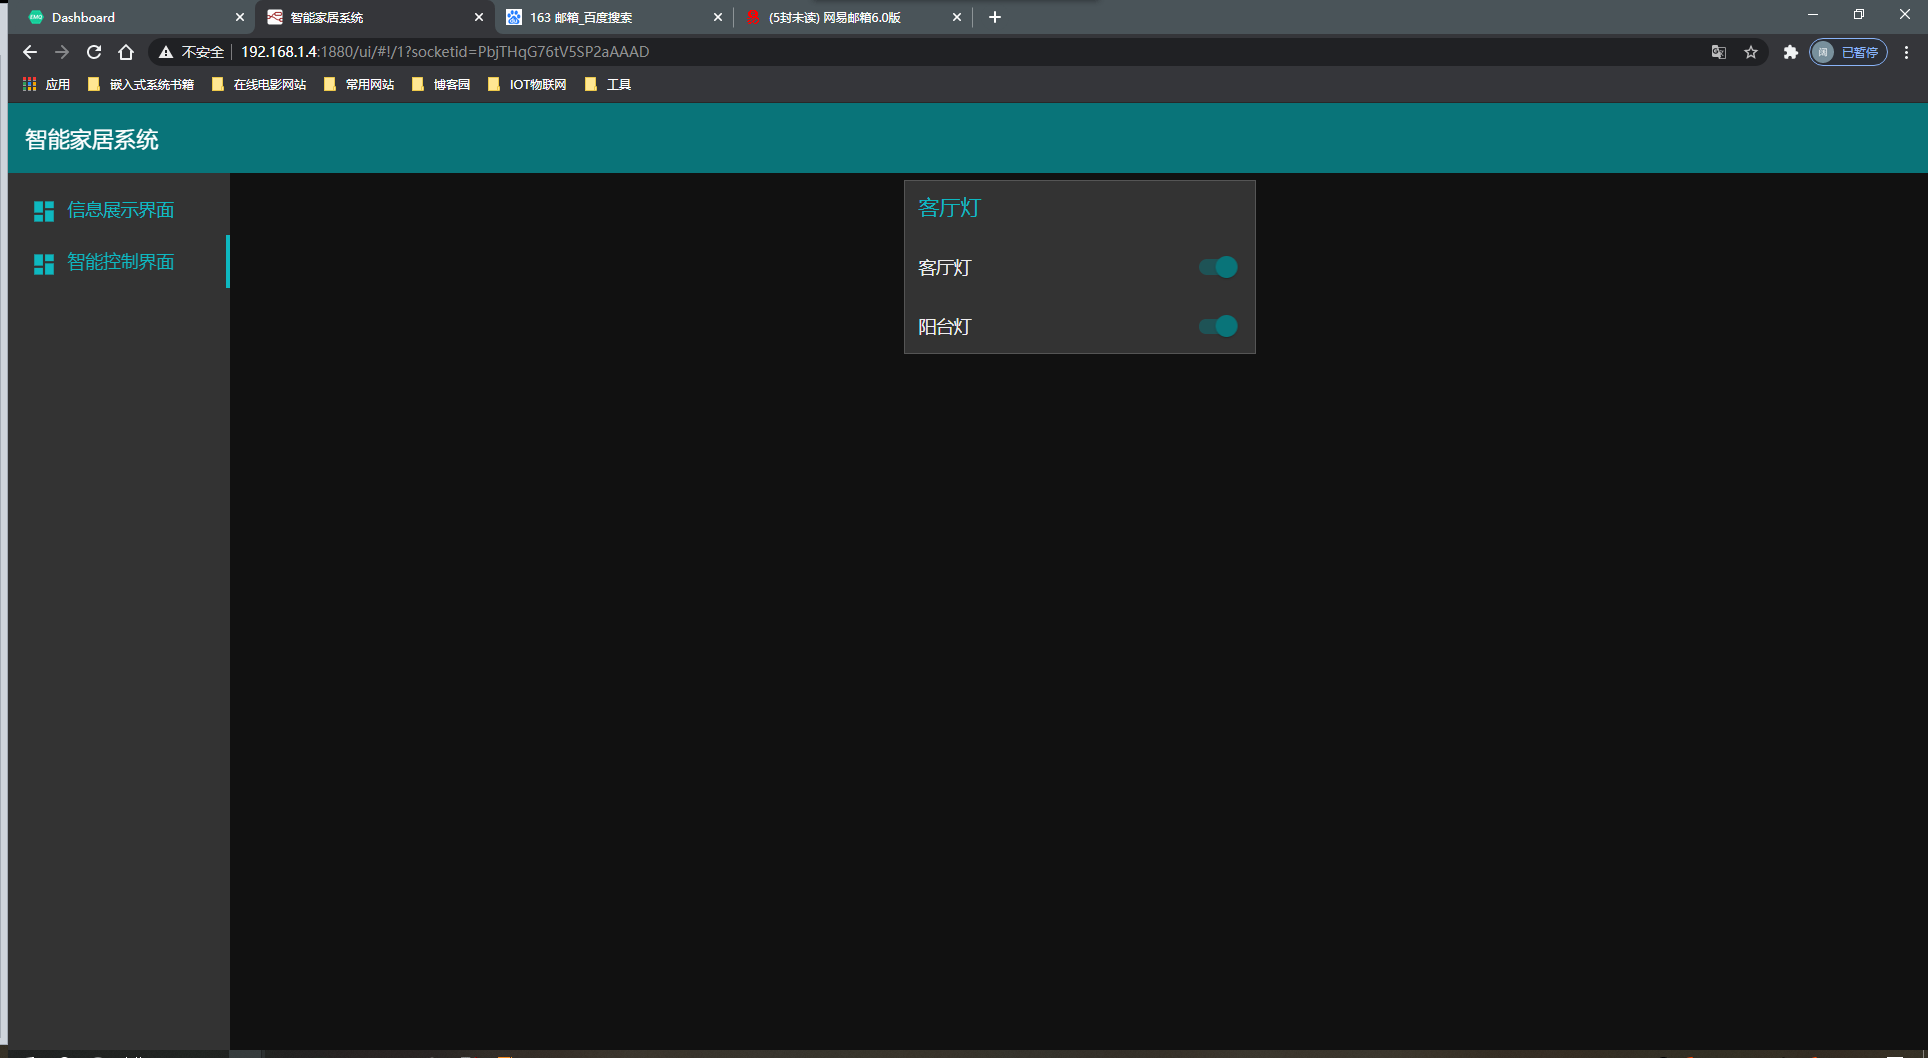Open the 嵌入式系统书籍 bookmark folder
Viewport: 1928px width, 1058px height.
tap(141, 85)
